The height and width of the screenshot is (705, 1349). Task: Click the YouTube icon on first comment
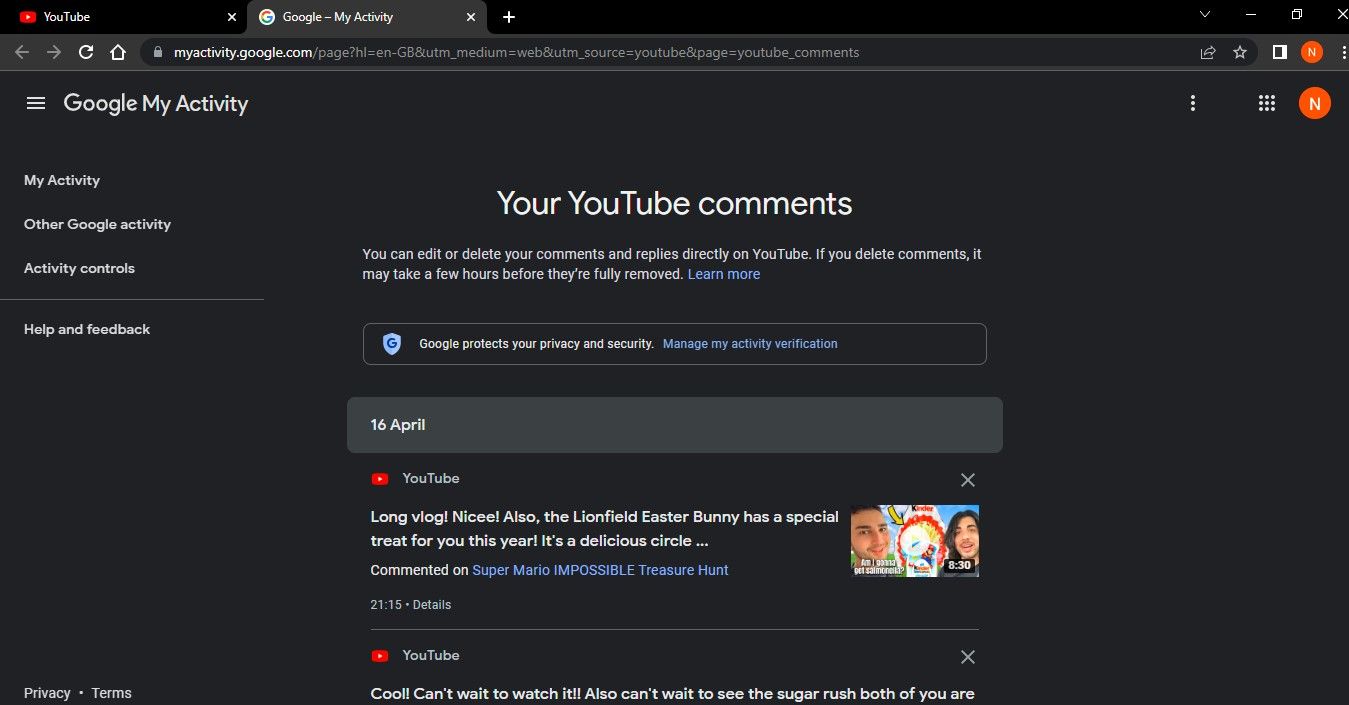point(380,479)
